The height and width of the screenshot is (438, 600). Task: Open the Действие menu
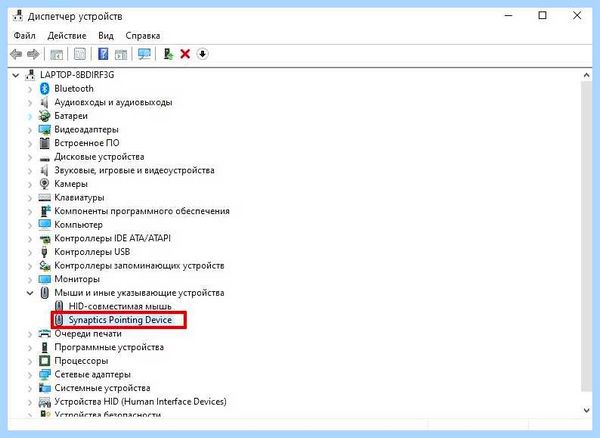67,36
